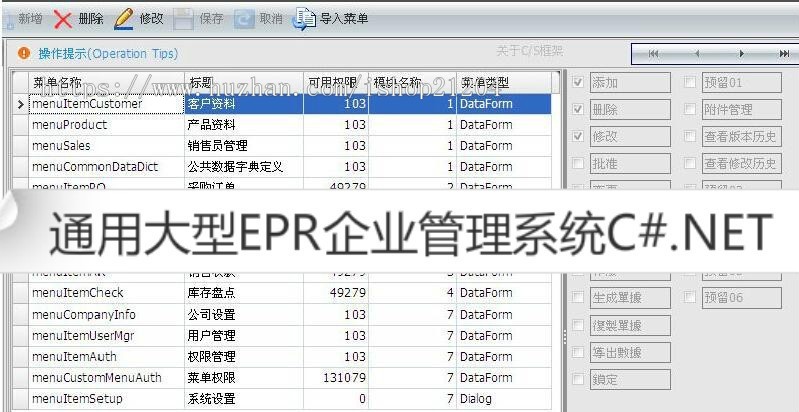Click the floppy disk 保存 icon
The image size is (799, 412).
pyautogui.click(x=183, y=19)
